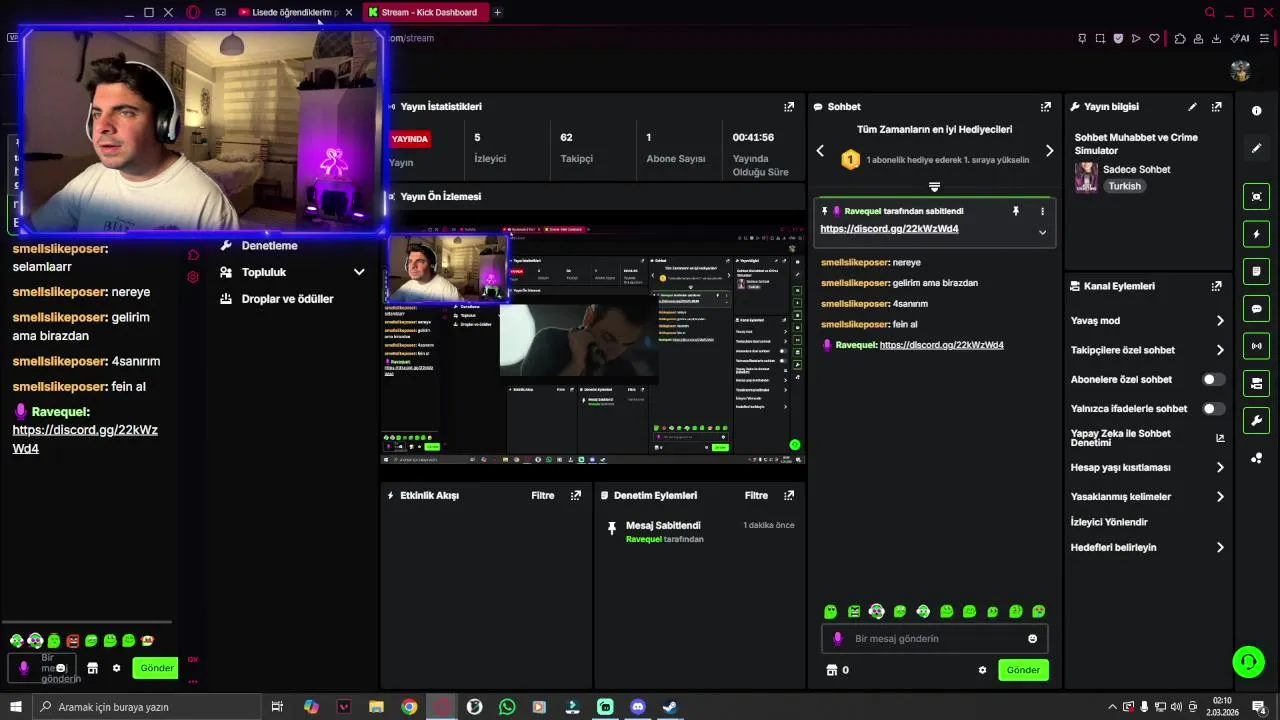
Task: Click the Turkish language tag
Action: (1124, 186)
